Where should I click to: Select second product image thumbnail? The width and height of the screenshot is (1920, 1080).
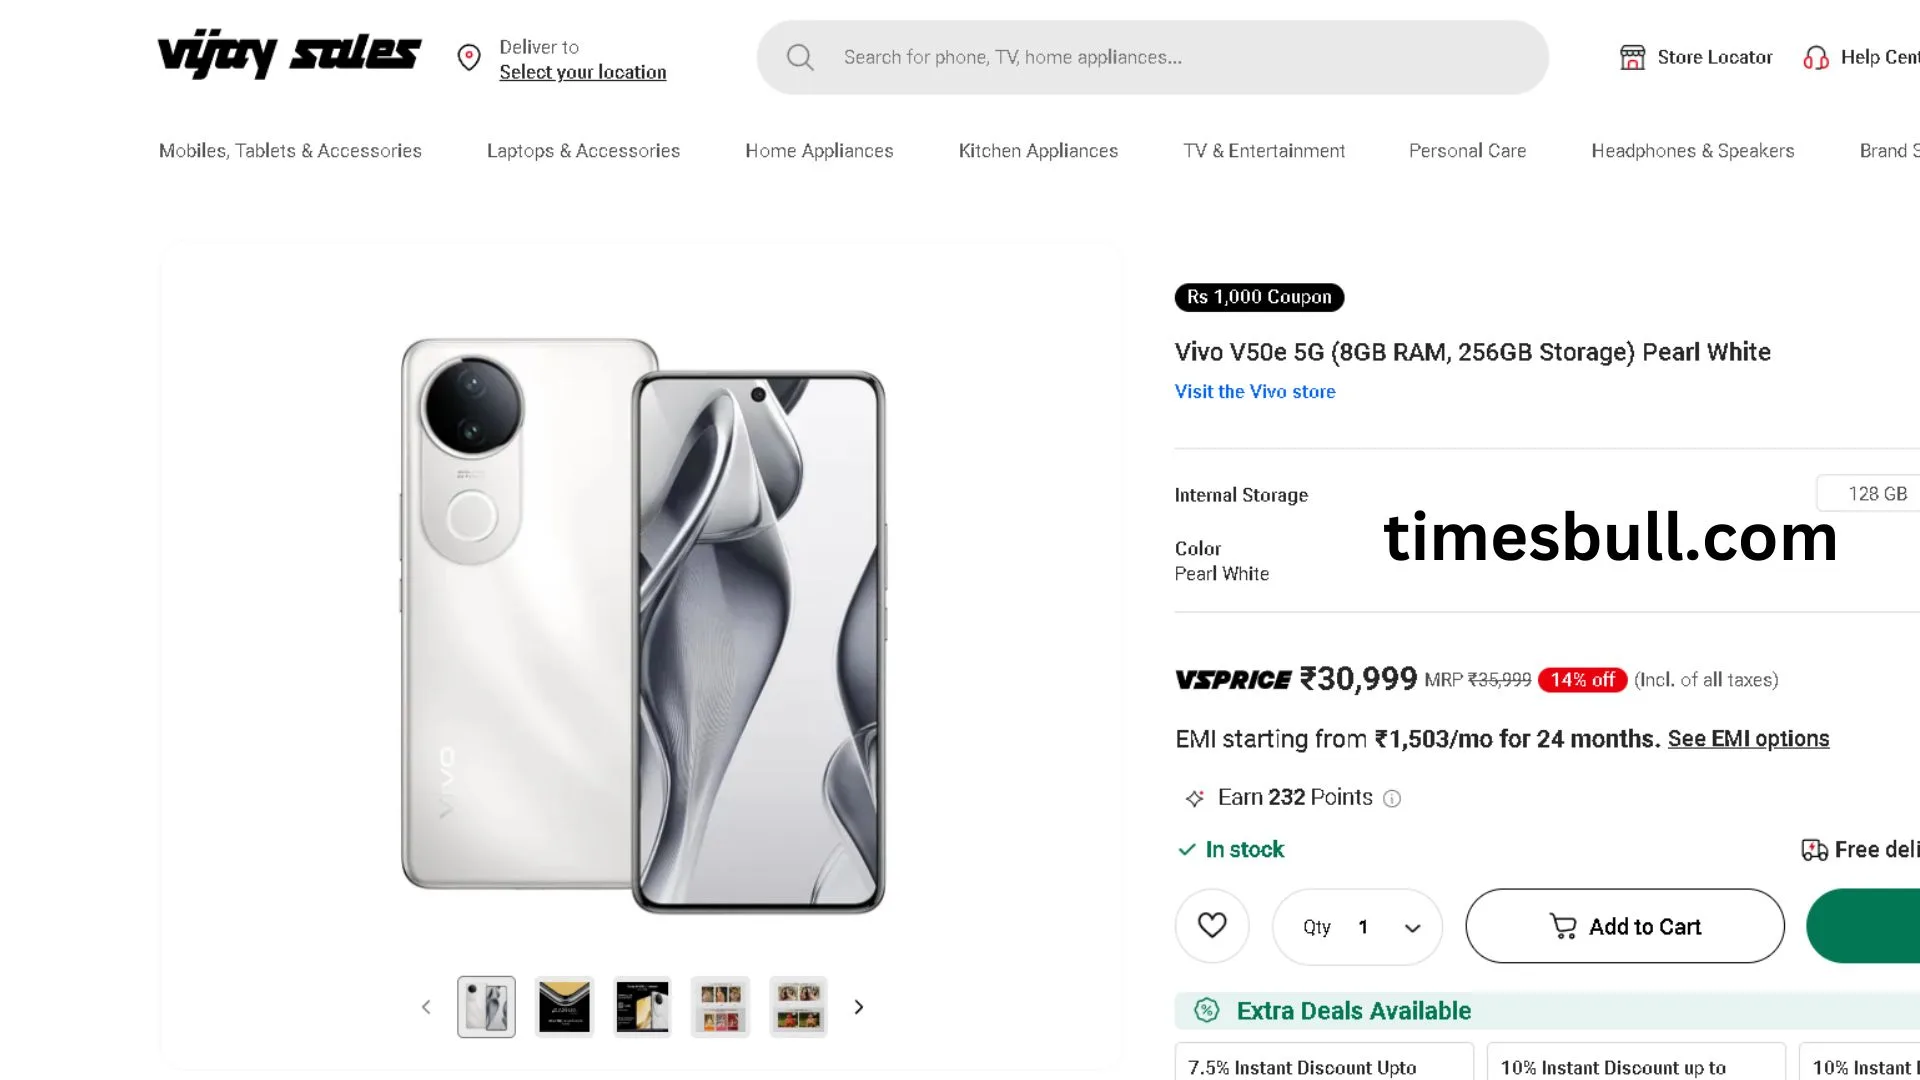point(564,1006)
